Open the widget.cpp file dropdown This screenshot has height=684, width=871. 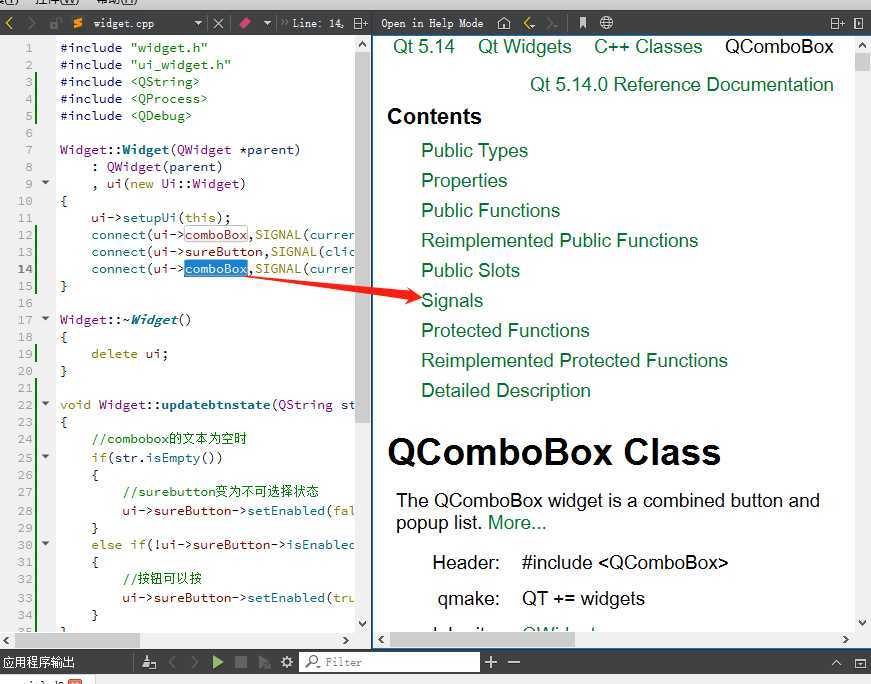198,23
